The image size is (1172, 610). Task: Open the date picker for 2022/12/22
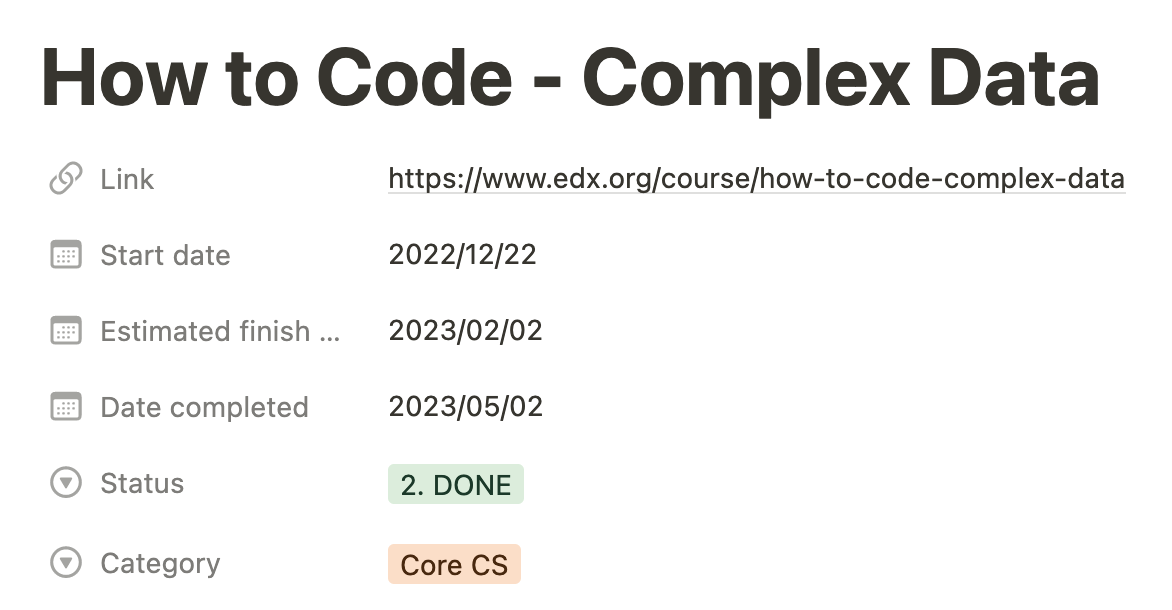[463, 255]
